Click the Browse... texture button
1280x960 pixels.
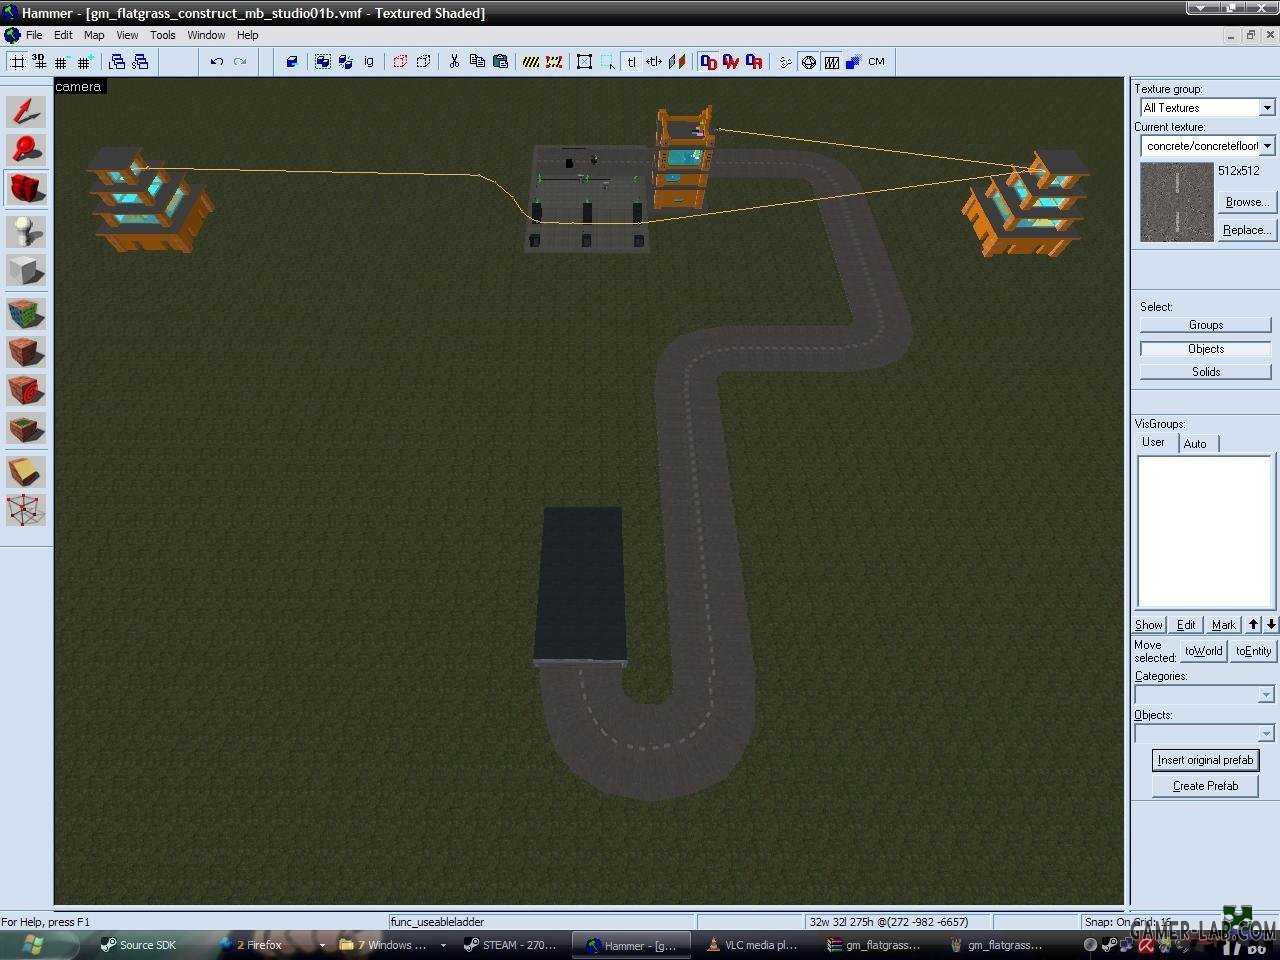1247,202
